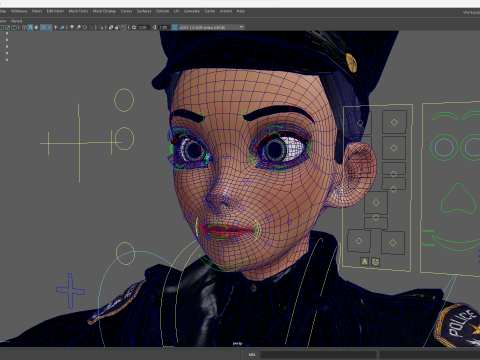Image resolution: width=480 pixels, height=360 pixels.
Task: Click left small icon below face sliders
Action: pos(365,262)
